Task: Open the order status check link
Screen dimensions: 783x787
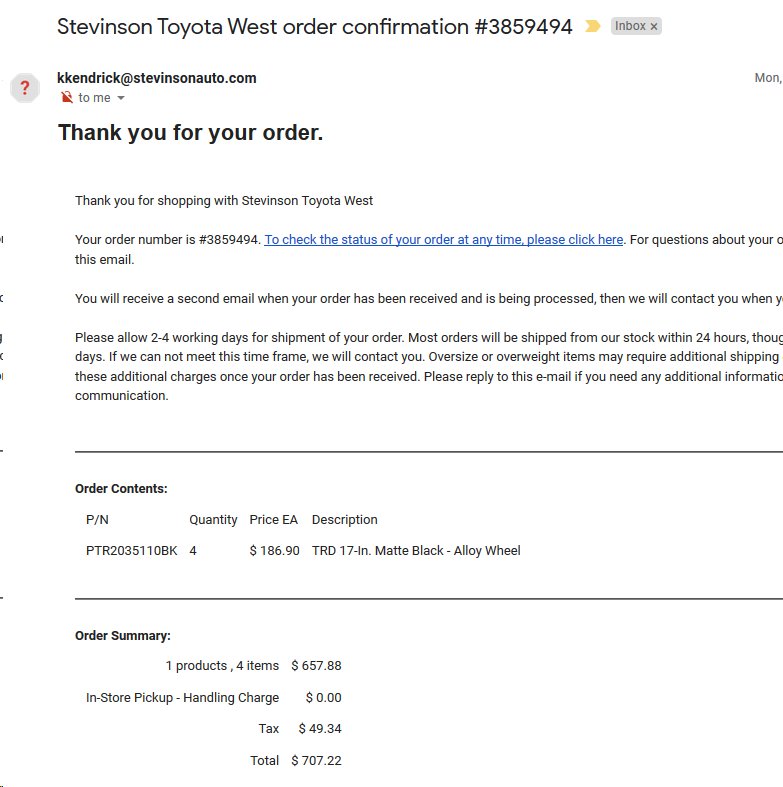Action: [x=444, y=239]
